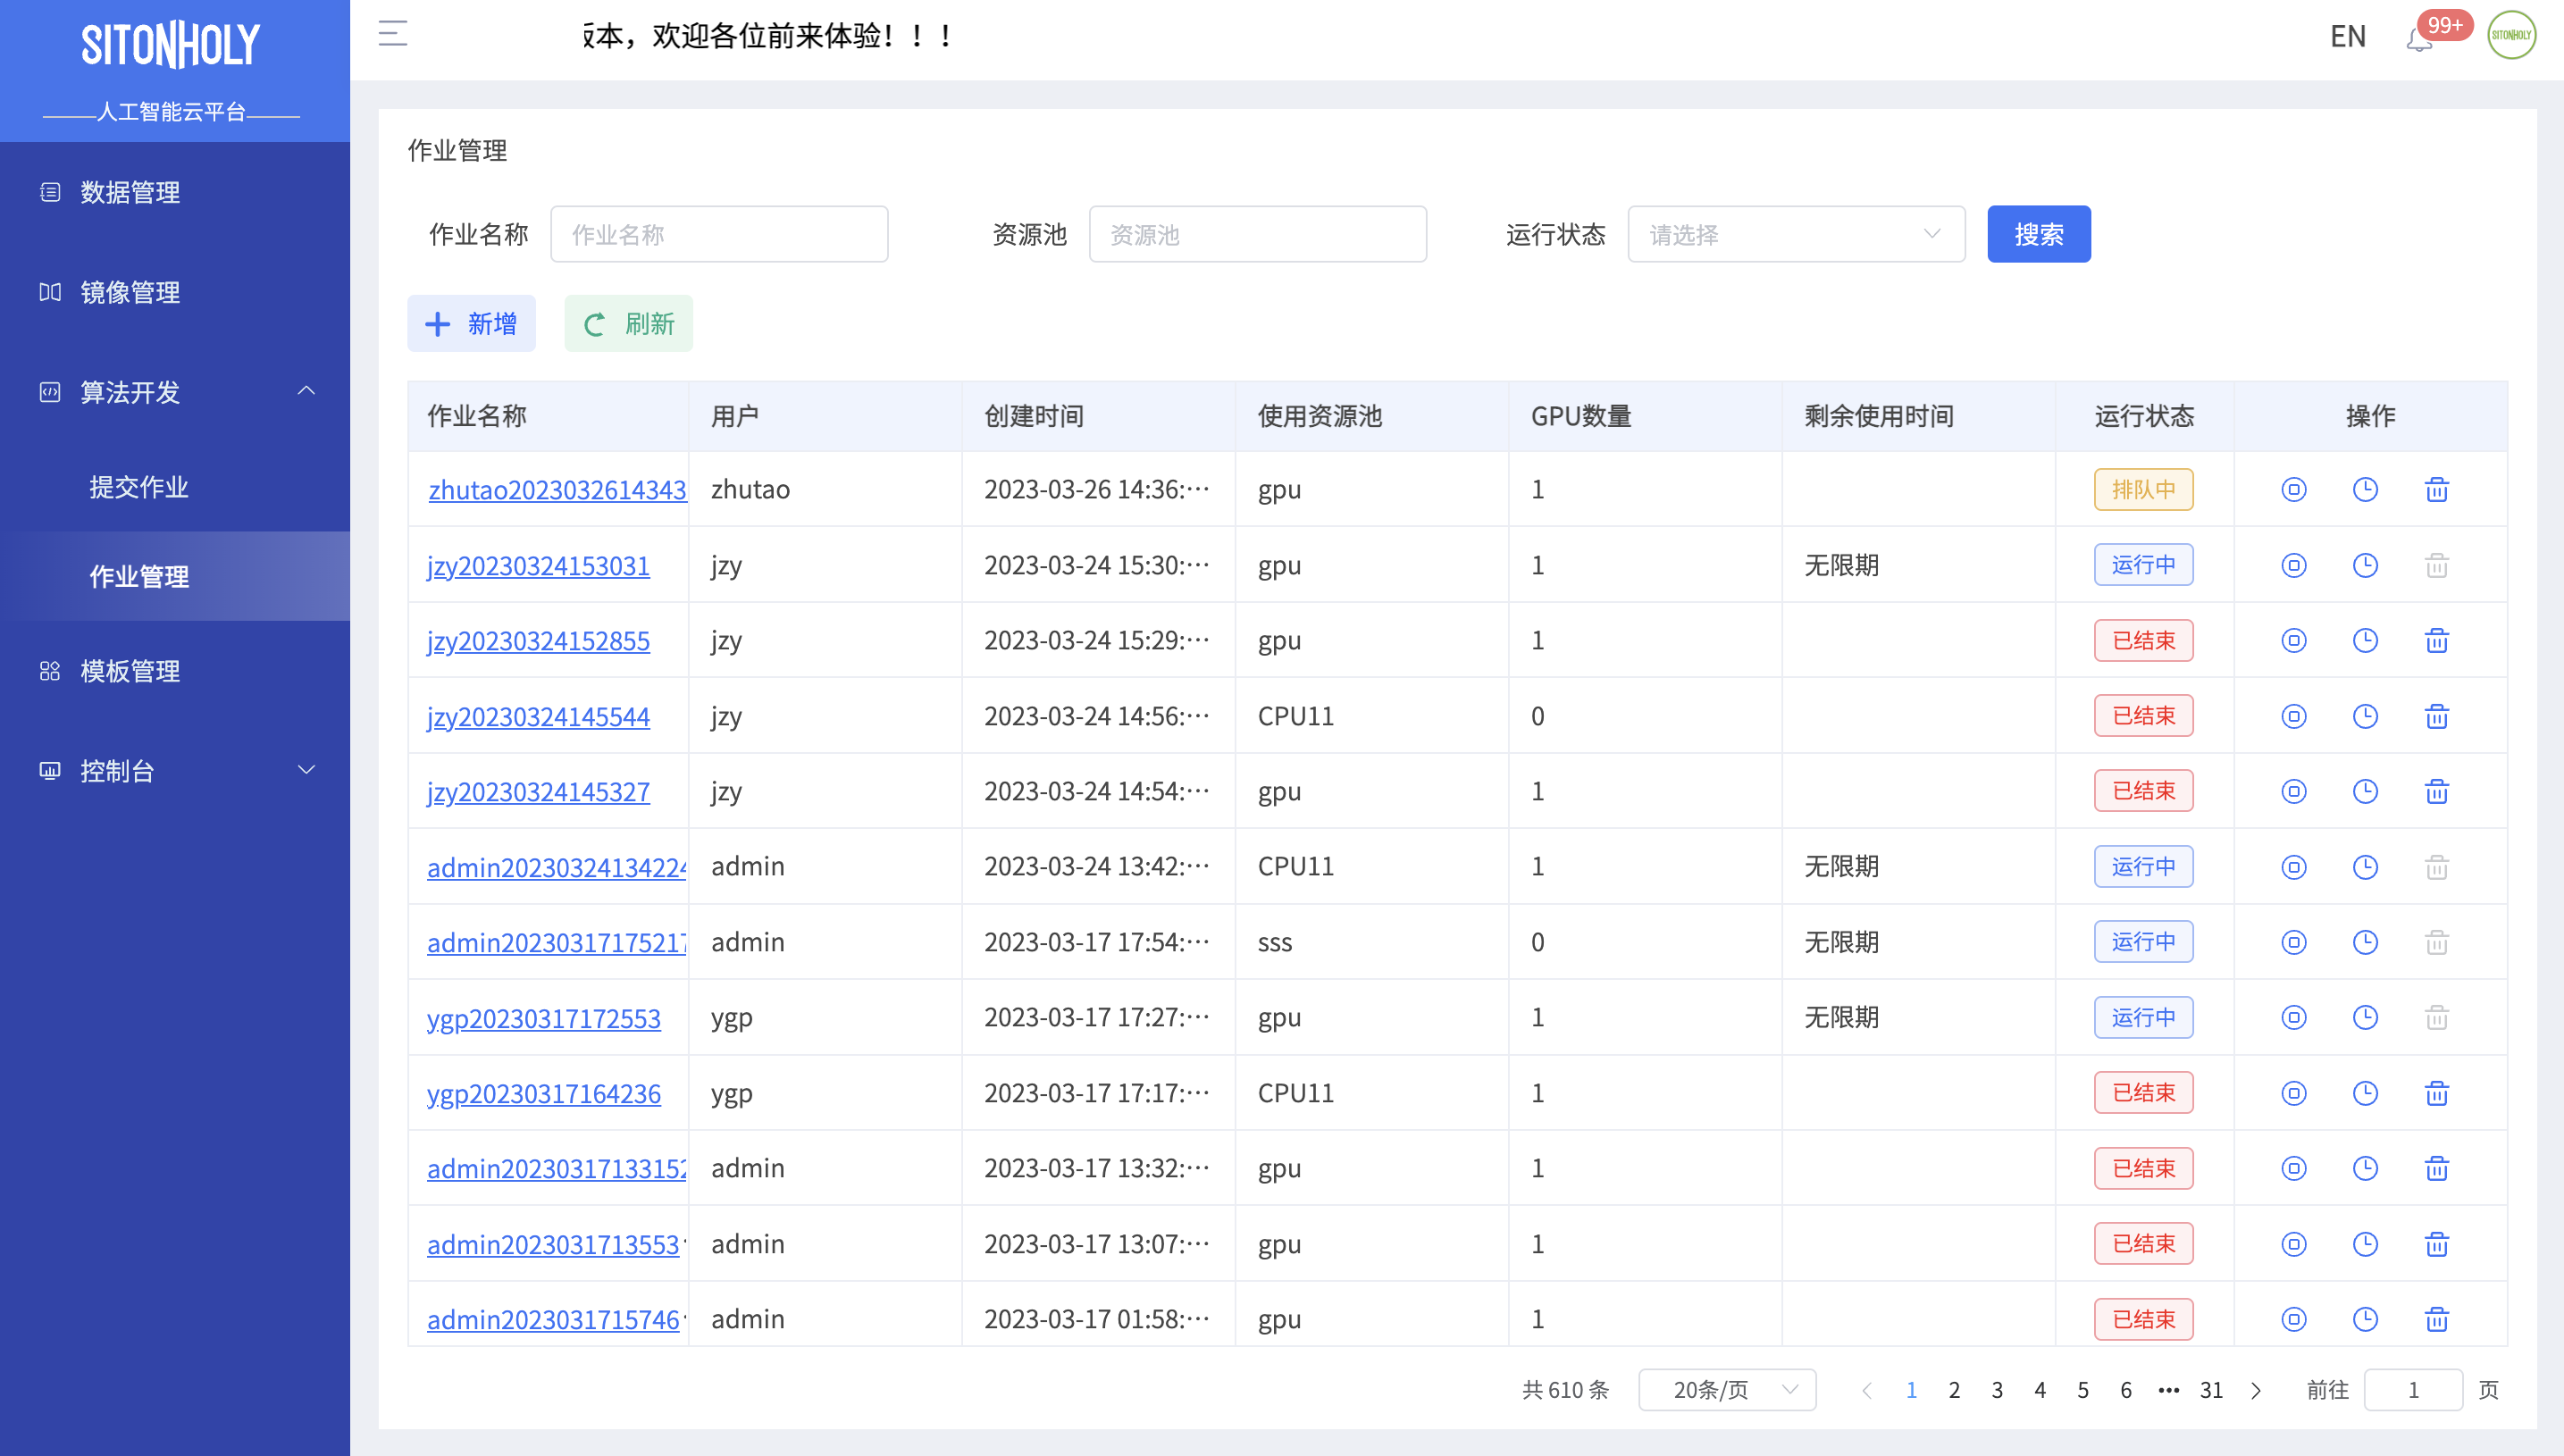This screenshot has width=2564, height=1456.
Task: Select 作业管理 submenu item
Action: [175, 576]
